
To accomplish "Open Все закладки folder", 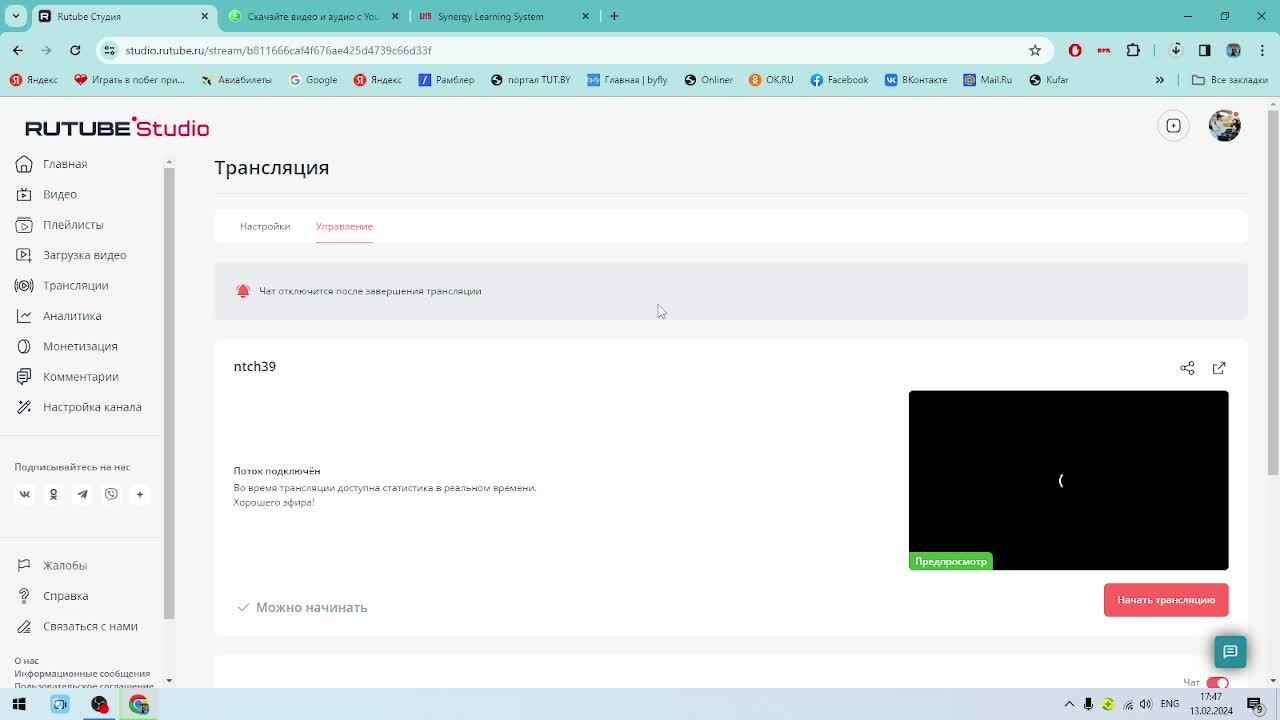I will point(1230,80).
